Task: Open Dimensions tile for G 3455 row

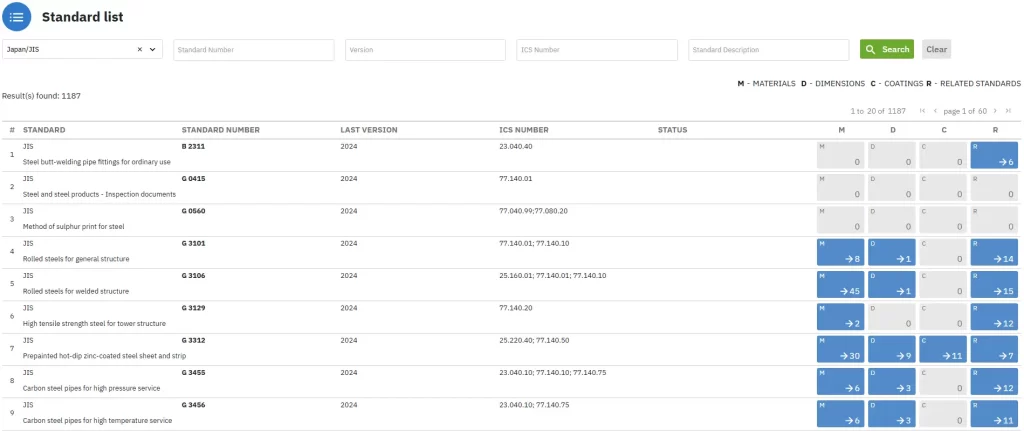Action: [x=891, y=381]
